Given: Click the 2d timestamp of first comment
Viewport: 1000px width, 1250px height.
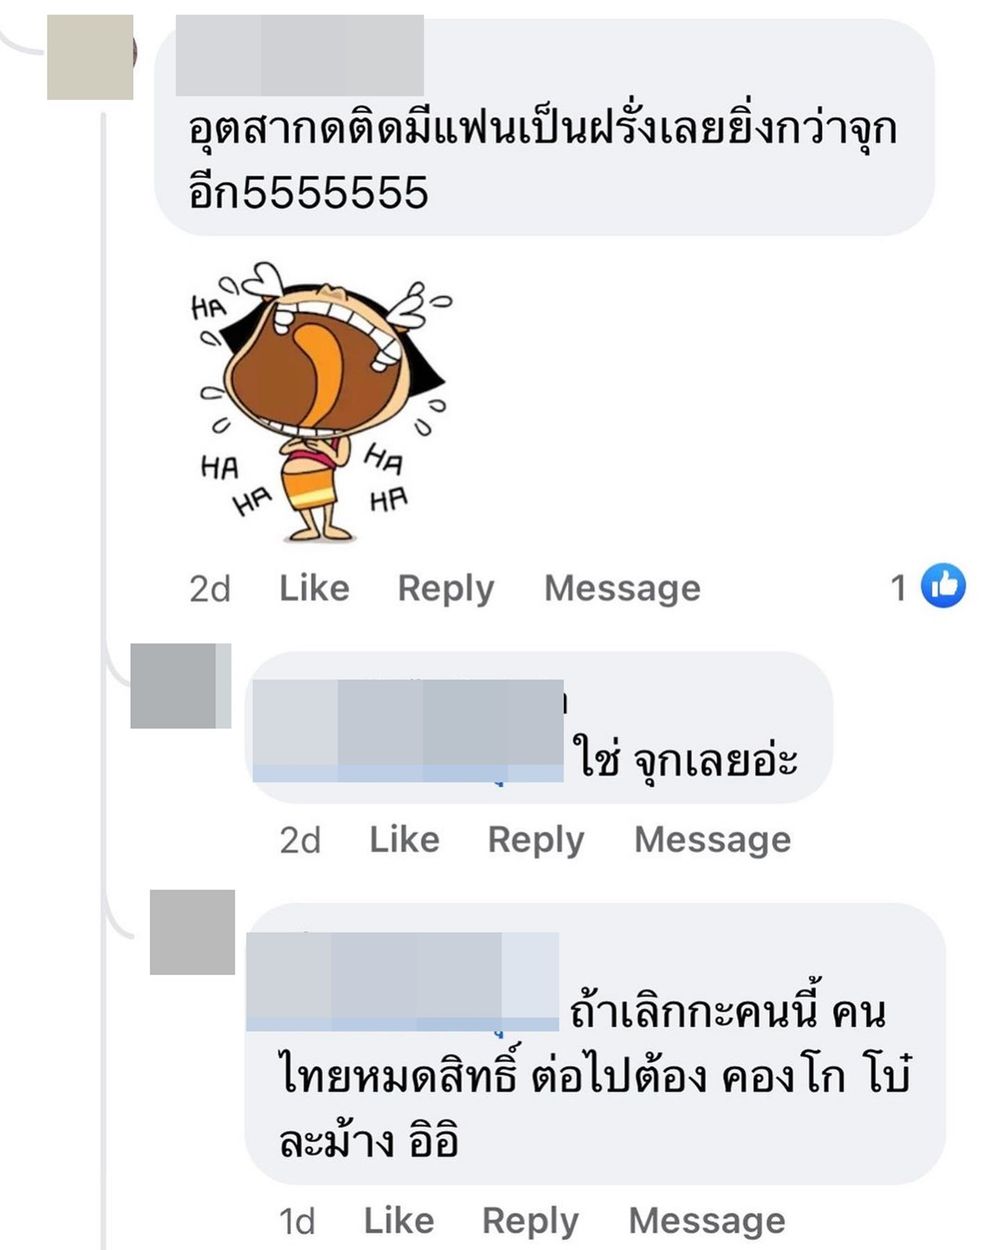Looking at the screenshot, I should tap(209, 589).
